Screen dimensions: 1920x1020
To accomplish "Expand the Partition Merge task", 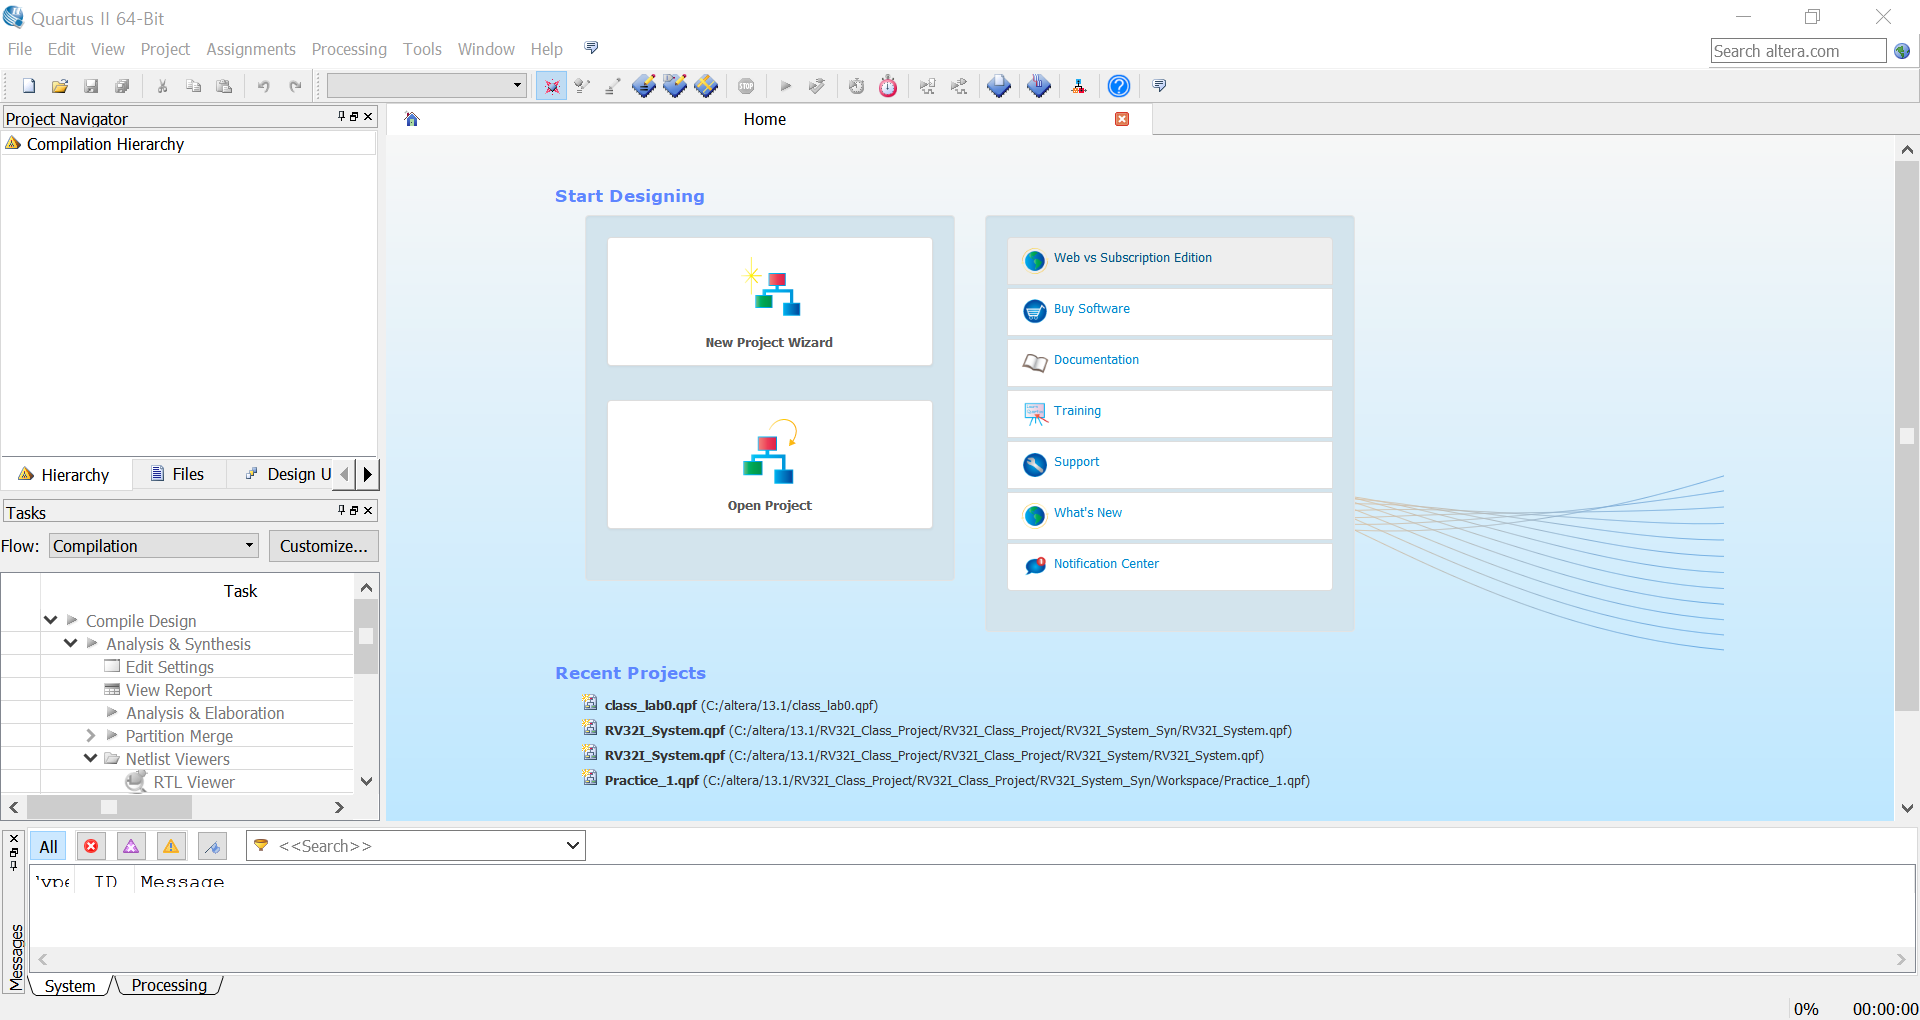I will point(91,735).
